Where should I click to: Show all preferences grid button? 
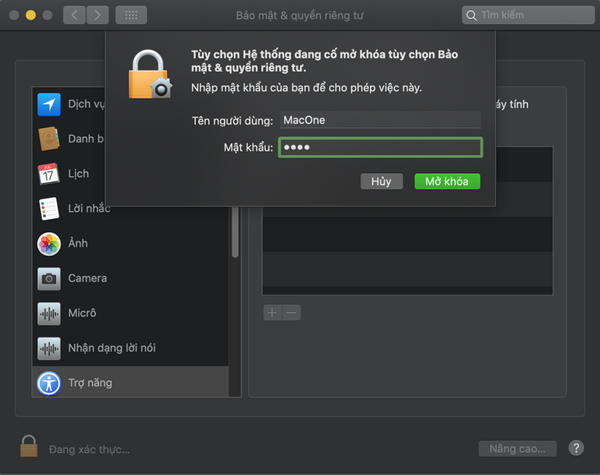pyautogui.click(x=131, y=15)
